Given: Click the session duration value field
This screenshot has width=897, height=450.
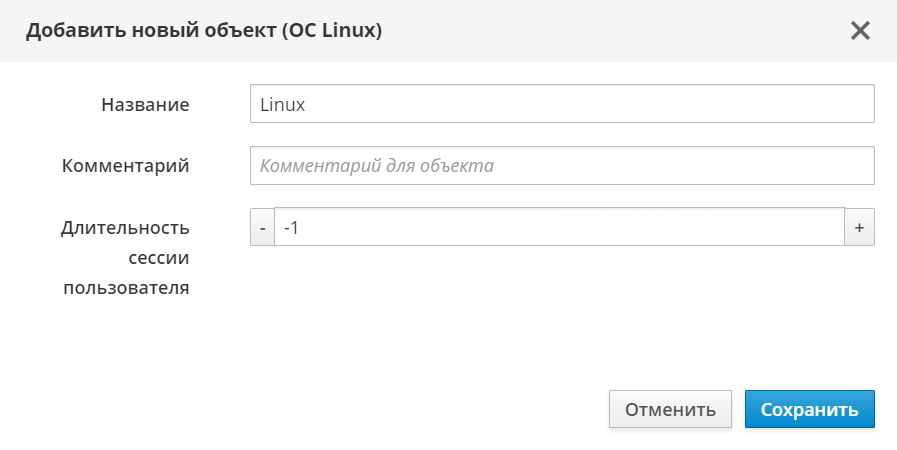Looking at the screenshot, I should click(559, 227).
